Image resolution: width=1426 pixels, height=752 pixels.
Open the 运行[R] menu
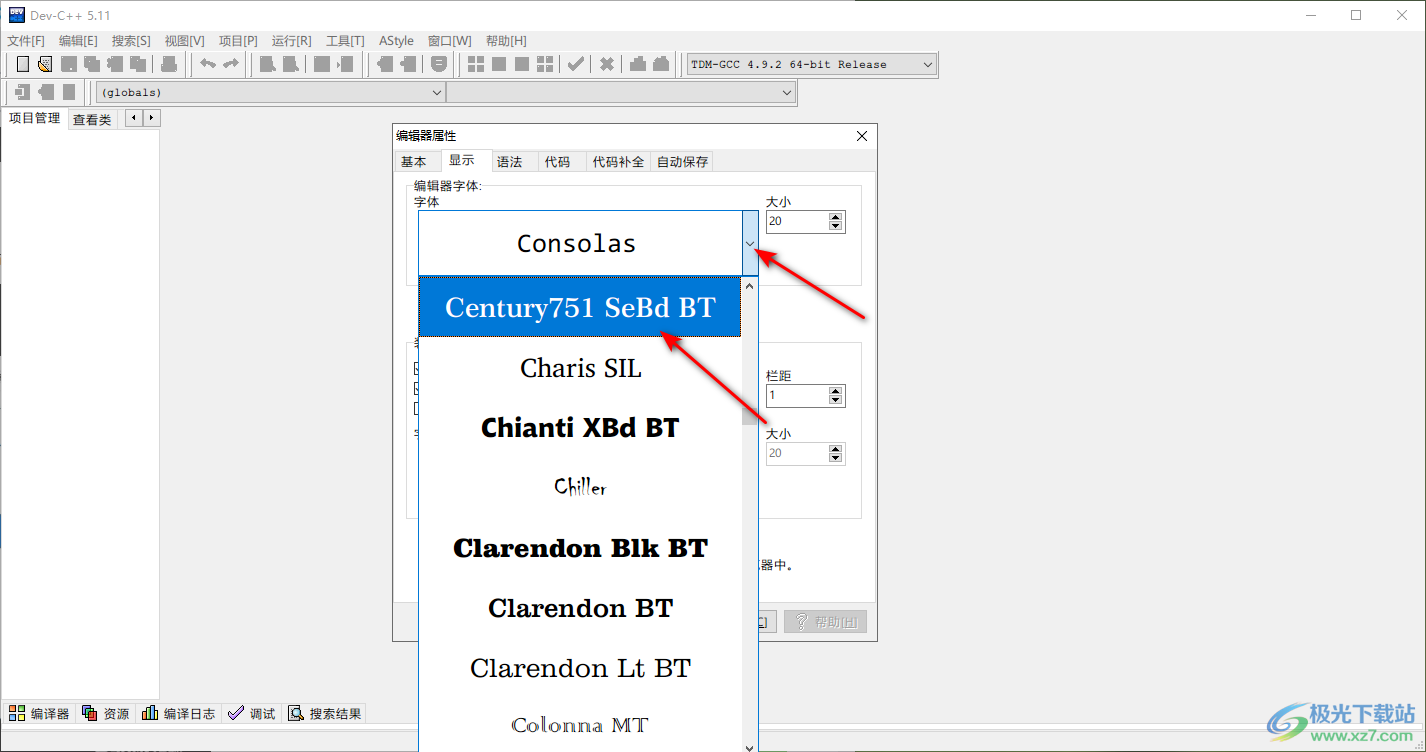(291, 41)
